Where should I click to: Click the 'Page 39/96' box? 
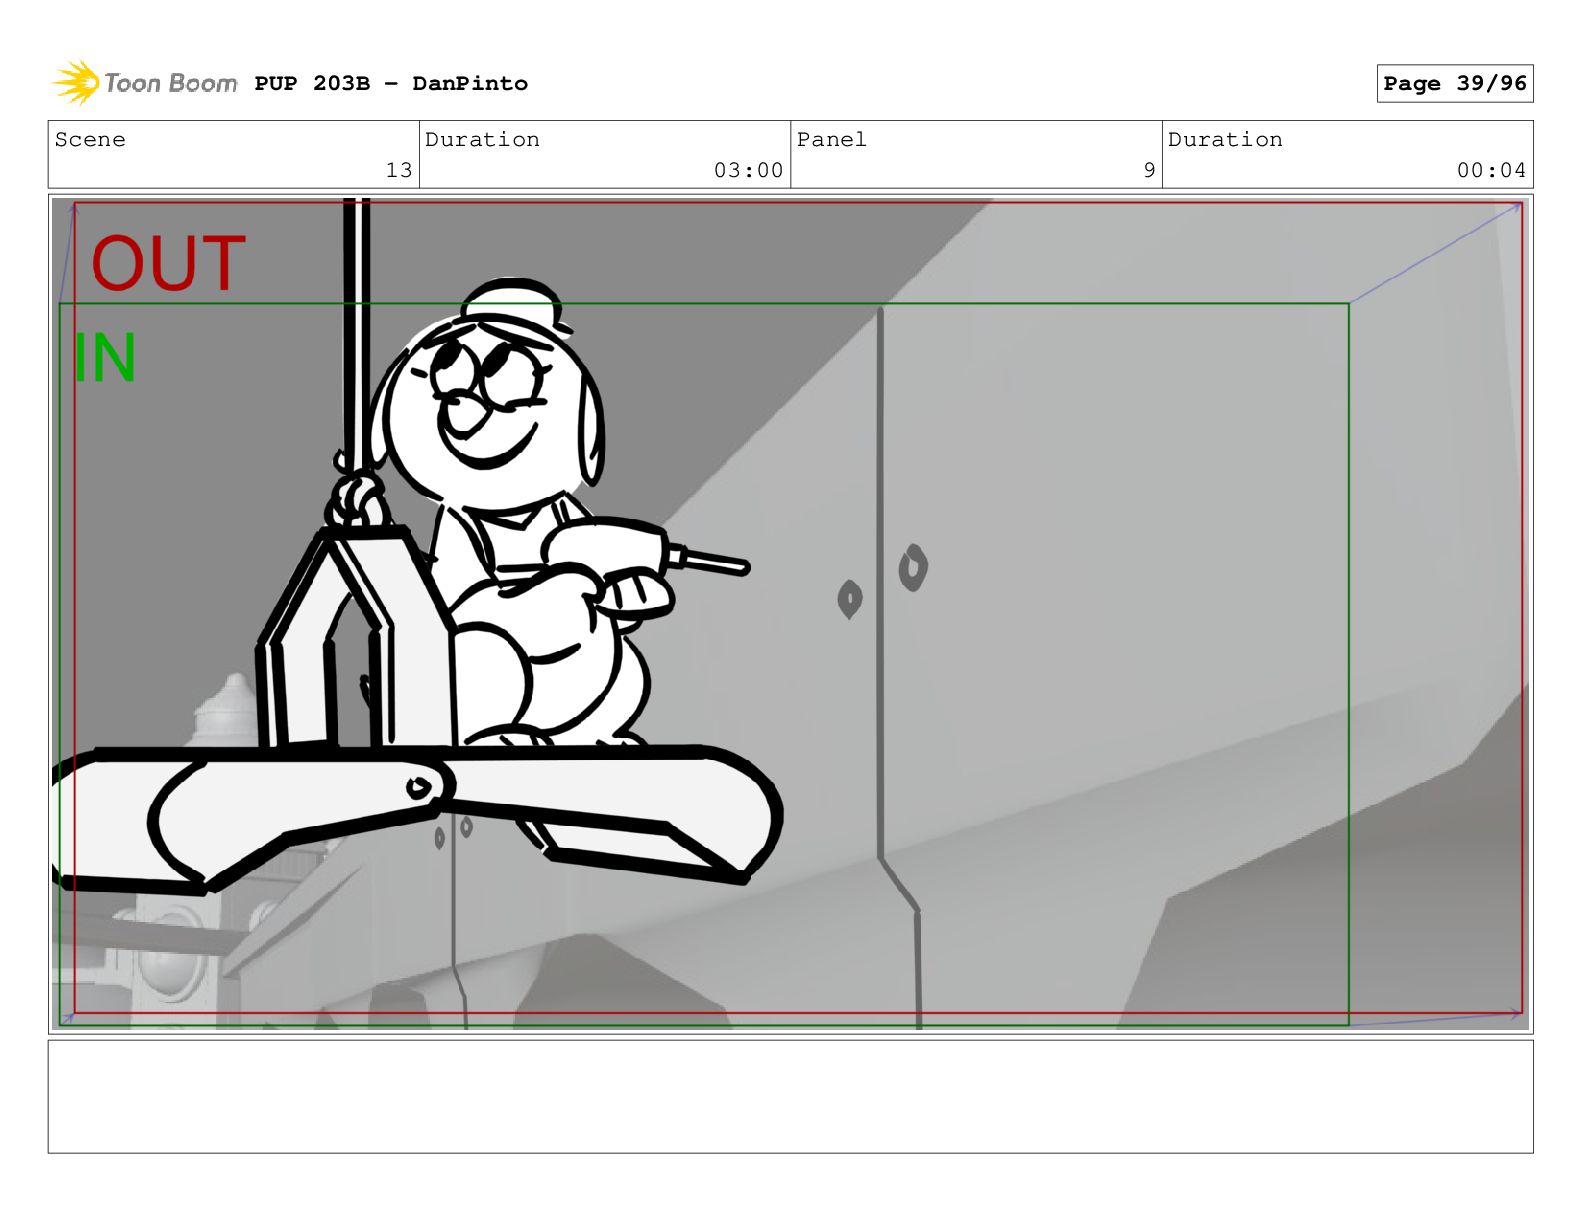[1454, 83]
